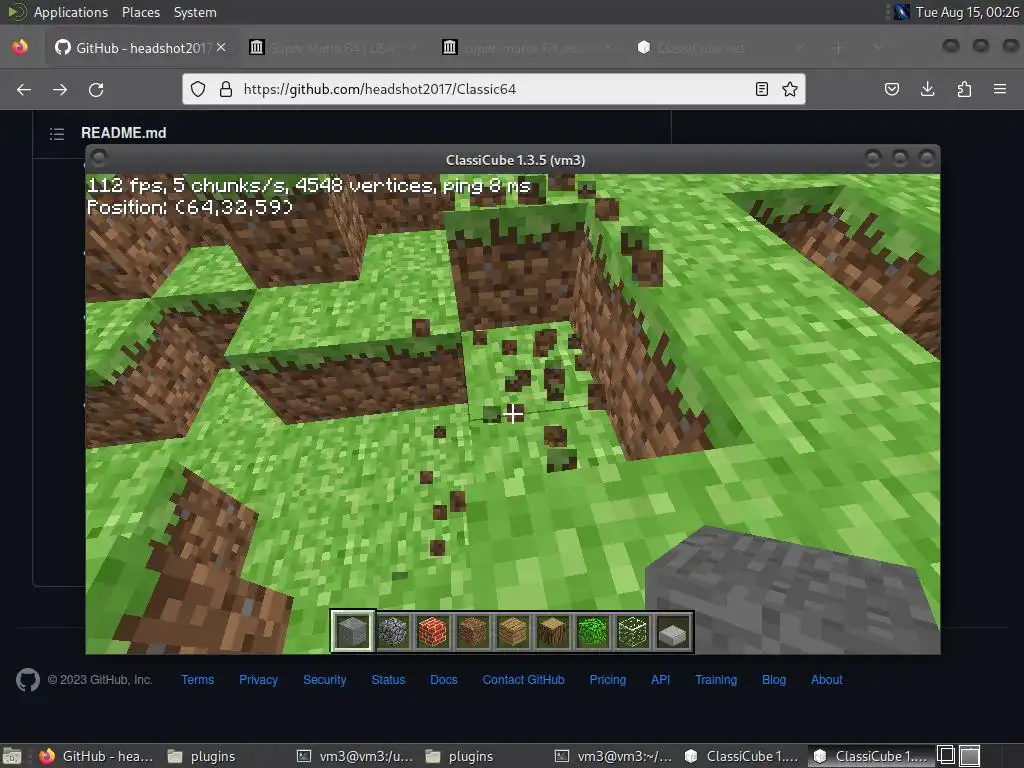Open the System menu in top panel

(195, 12)
